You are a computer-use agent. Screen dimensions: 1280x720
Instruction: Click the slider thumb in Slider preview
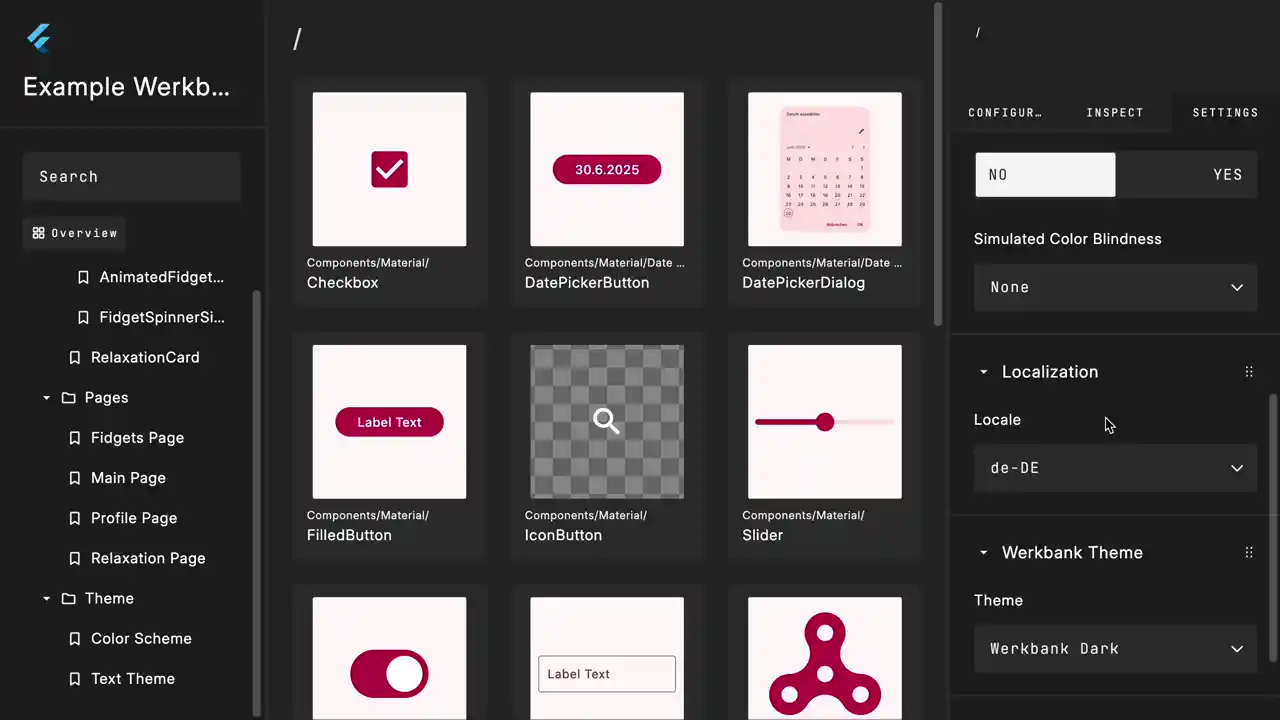click(x=825, y=422)
